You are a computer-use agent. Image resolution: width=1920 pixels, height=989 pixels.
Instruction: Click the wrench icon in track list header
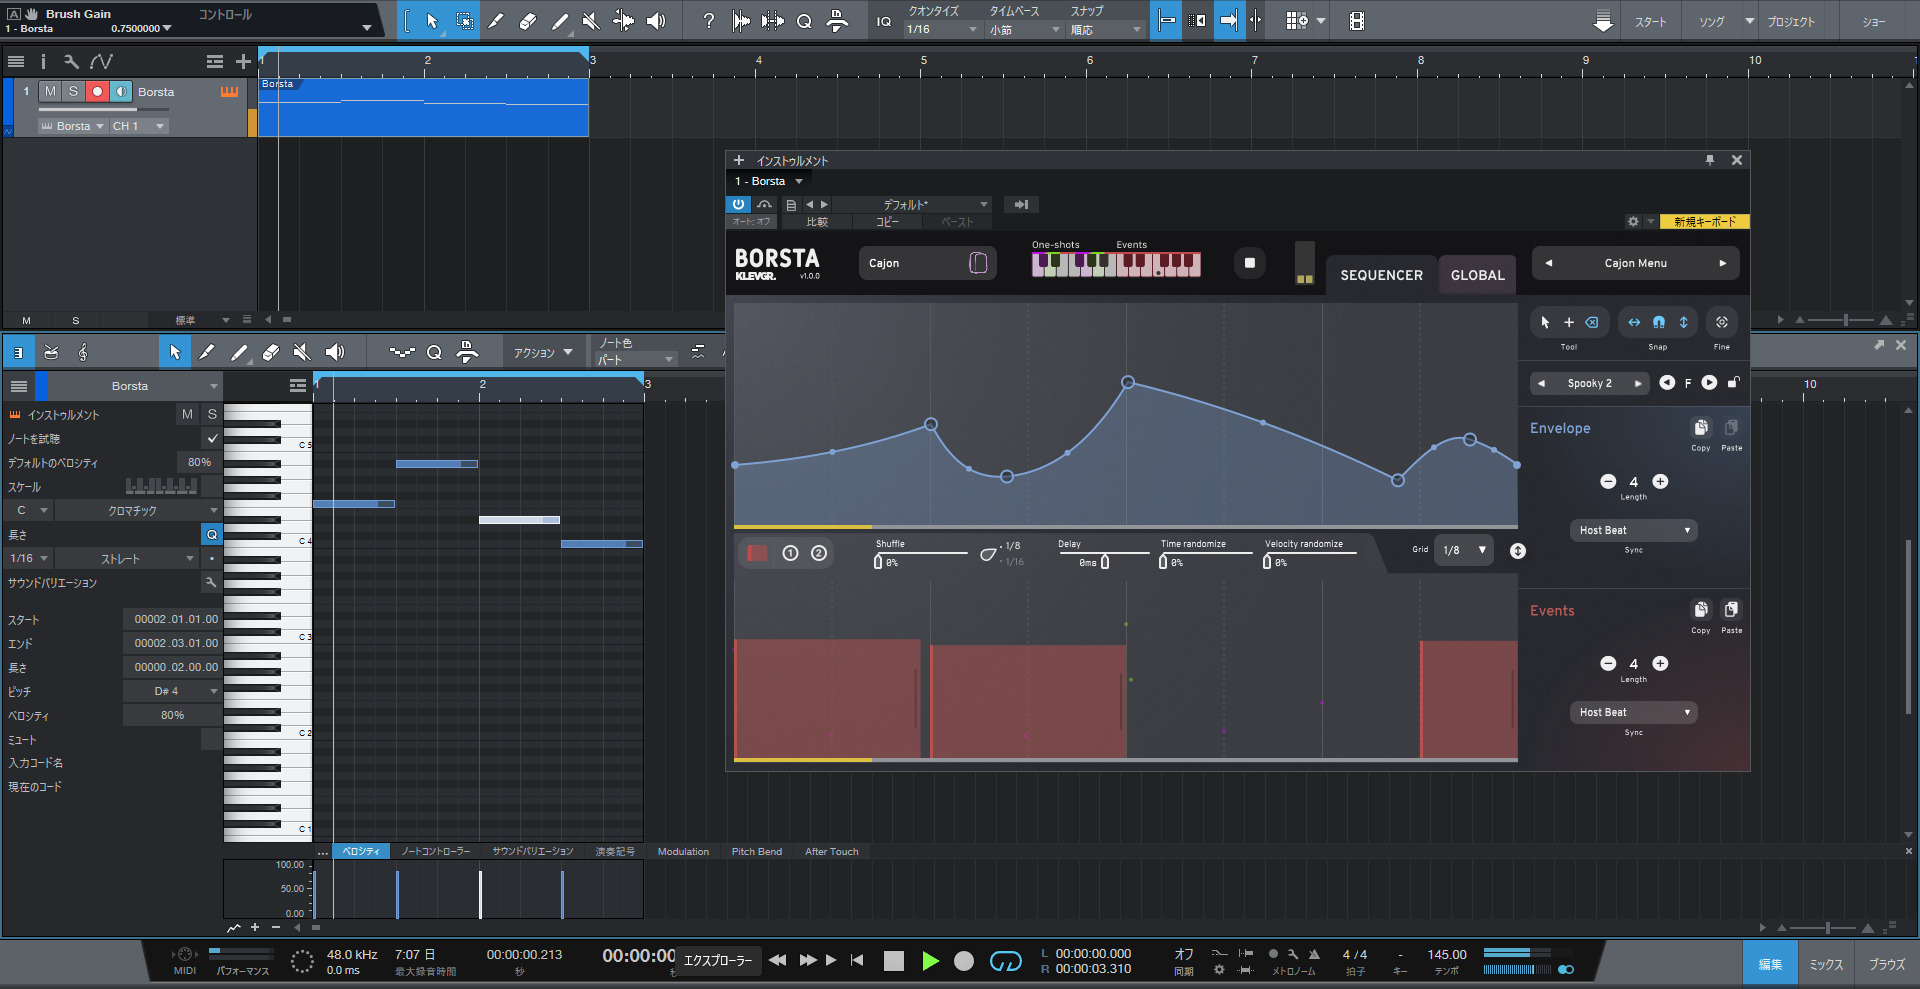(x=70, y=61)
